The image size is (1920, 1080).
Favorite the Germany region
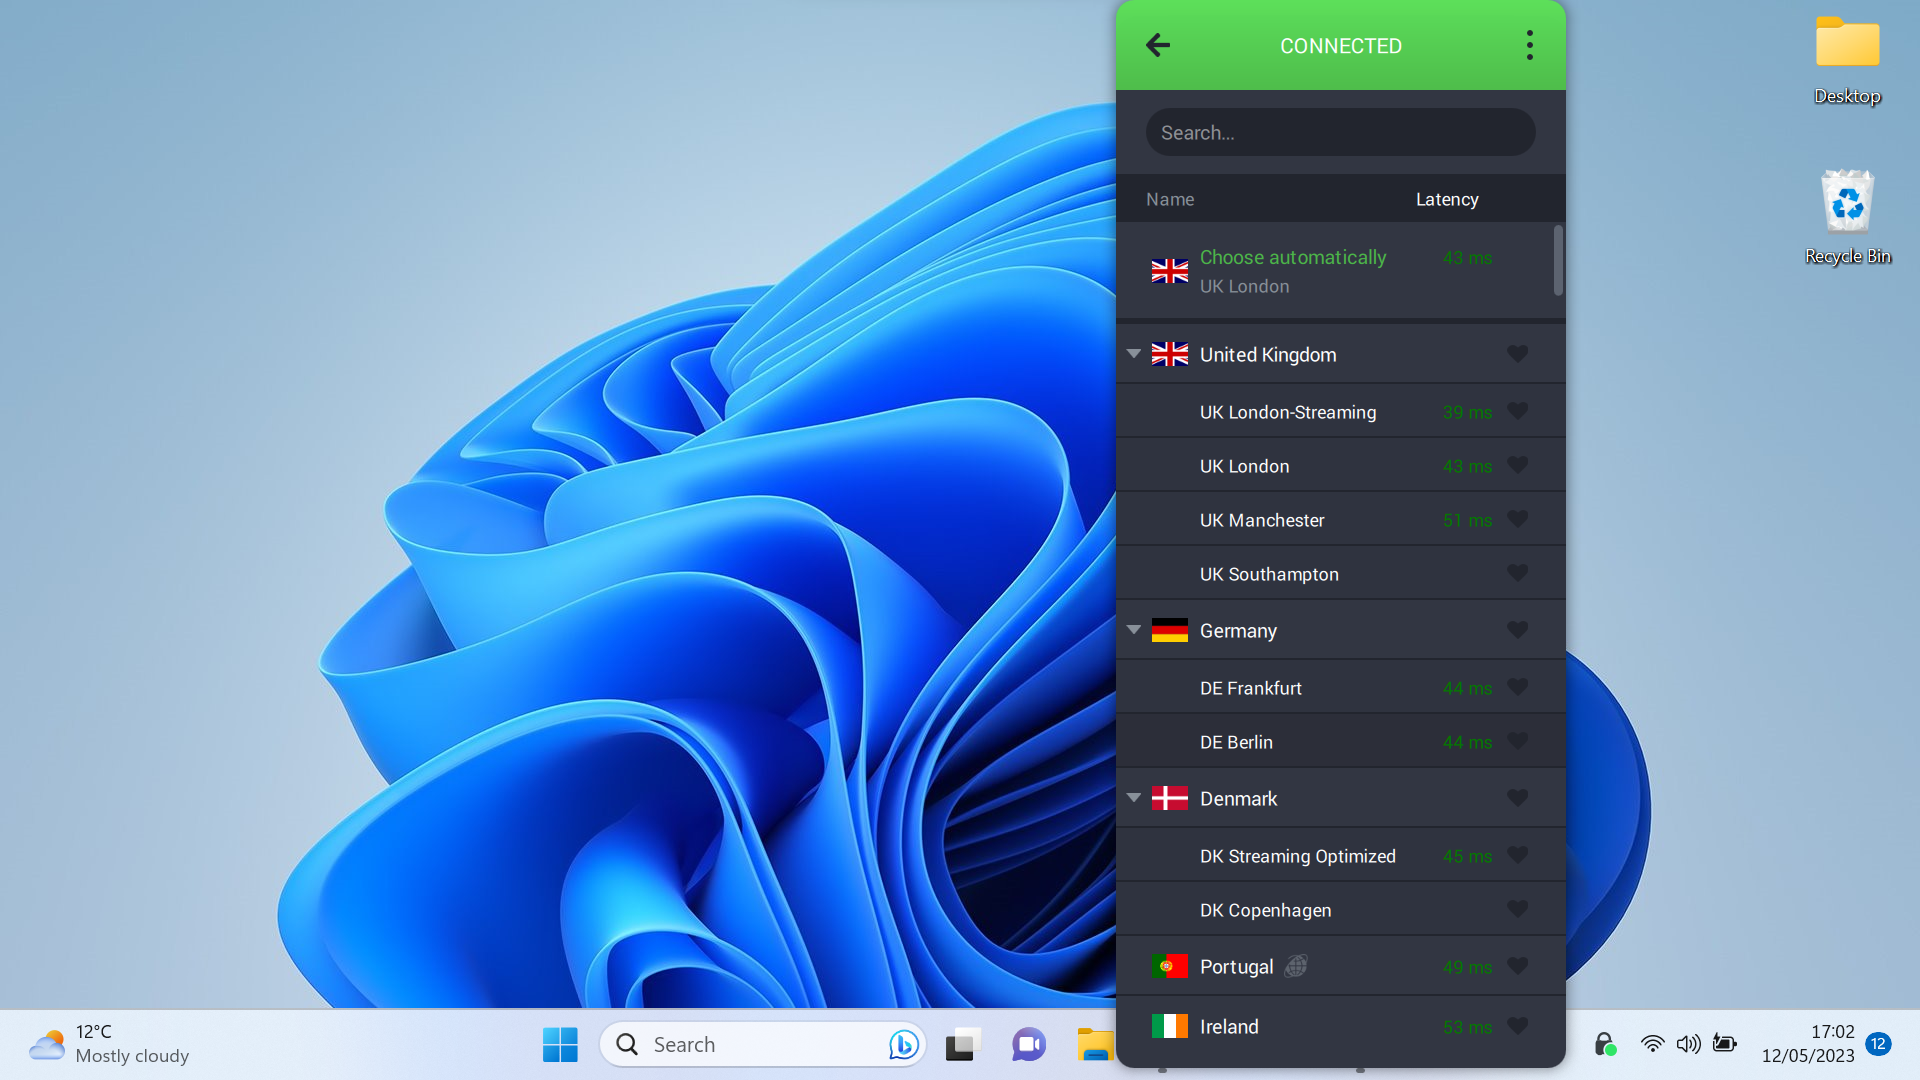point(1517,630)
